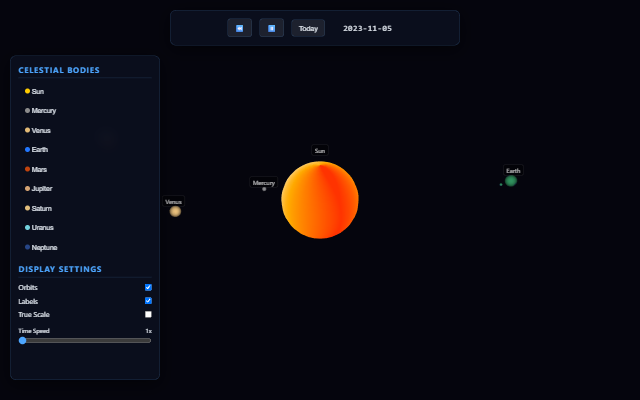Select Mars in the celestial bodies list
This screenshot has width=640, height=400.
85,169
